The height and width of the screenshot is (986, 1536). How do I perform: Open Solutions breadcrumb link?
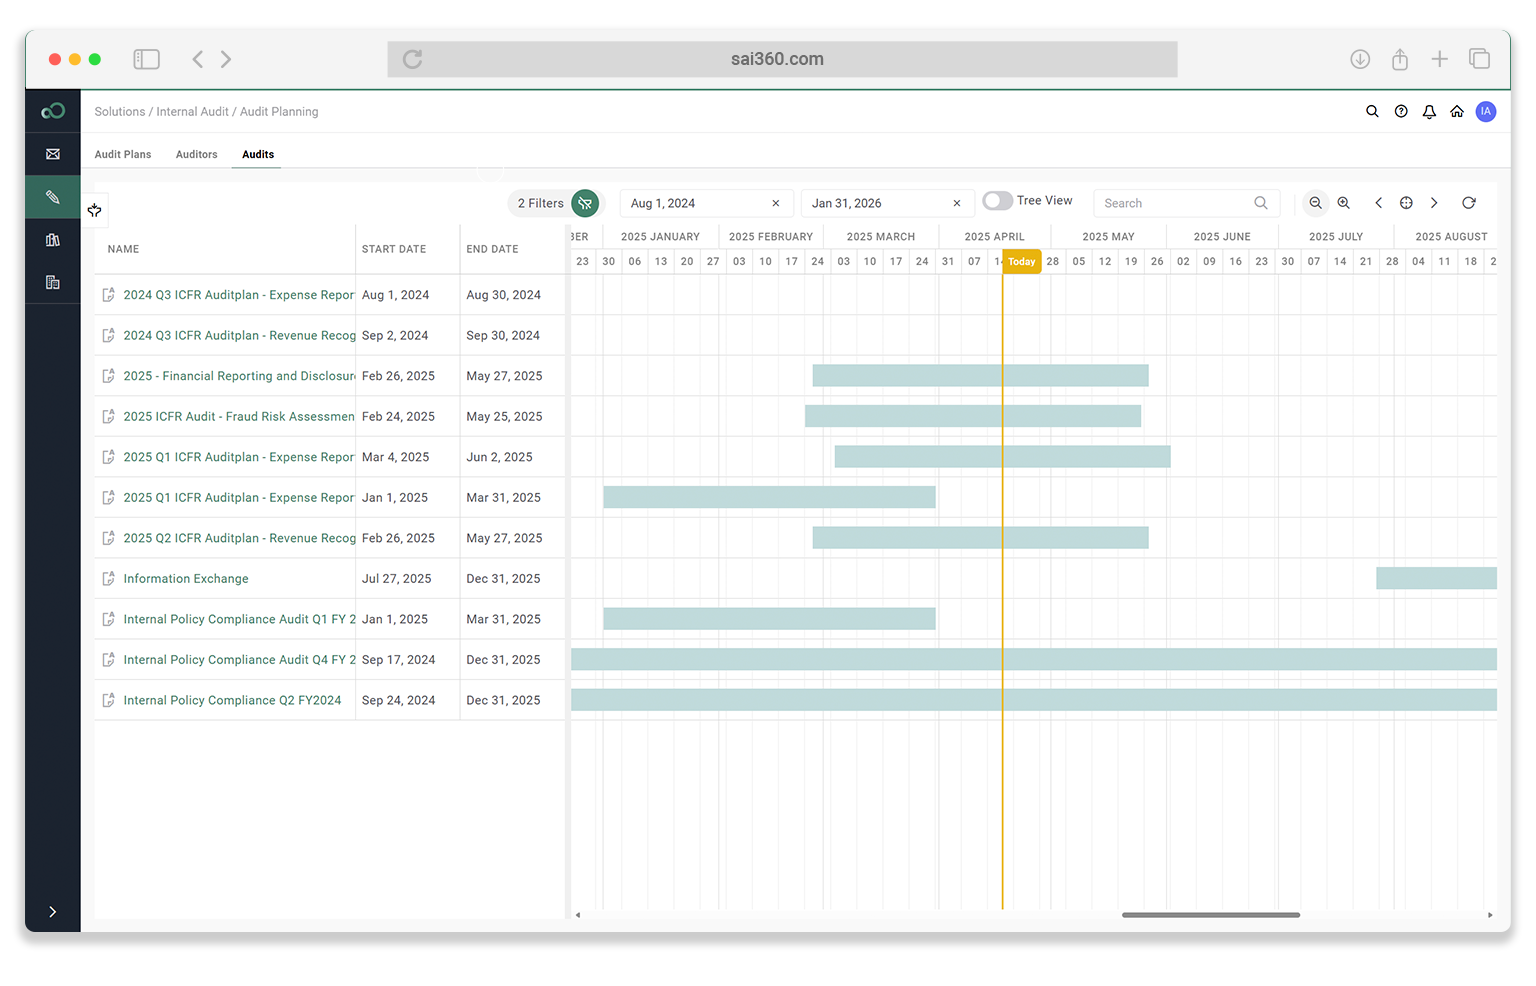(x=120, y=112)
